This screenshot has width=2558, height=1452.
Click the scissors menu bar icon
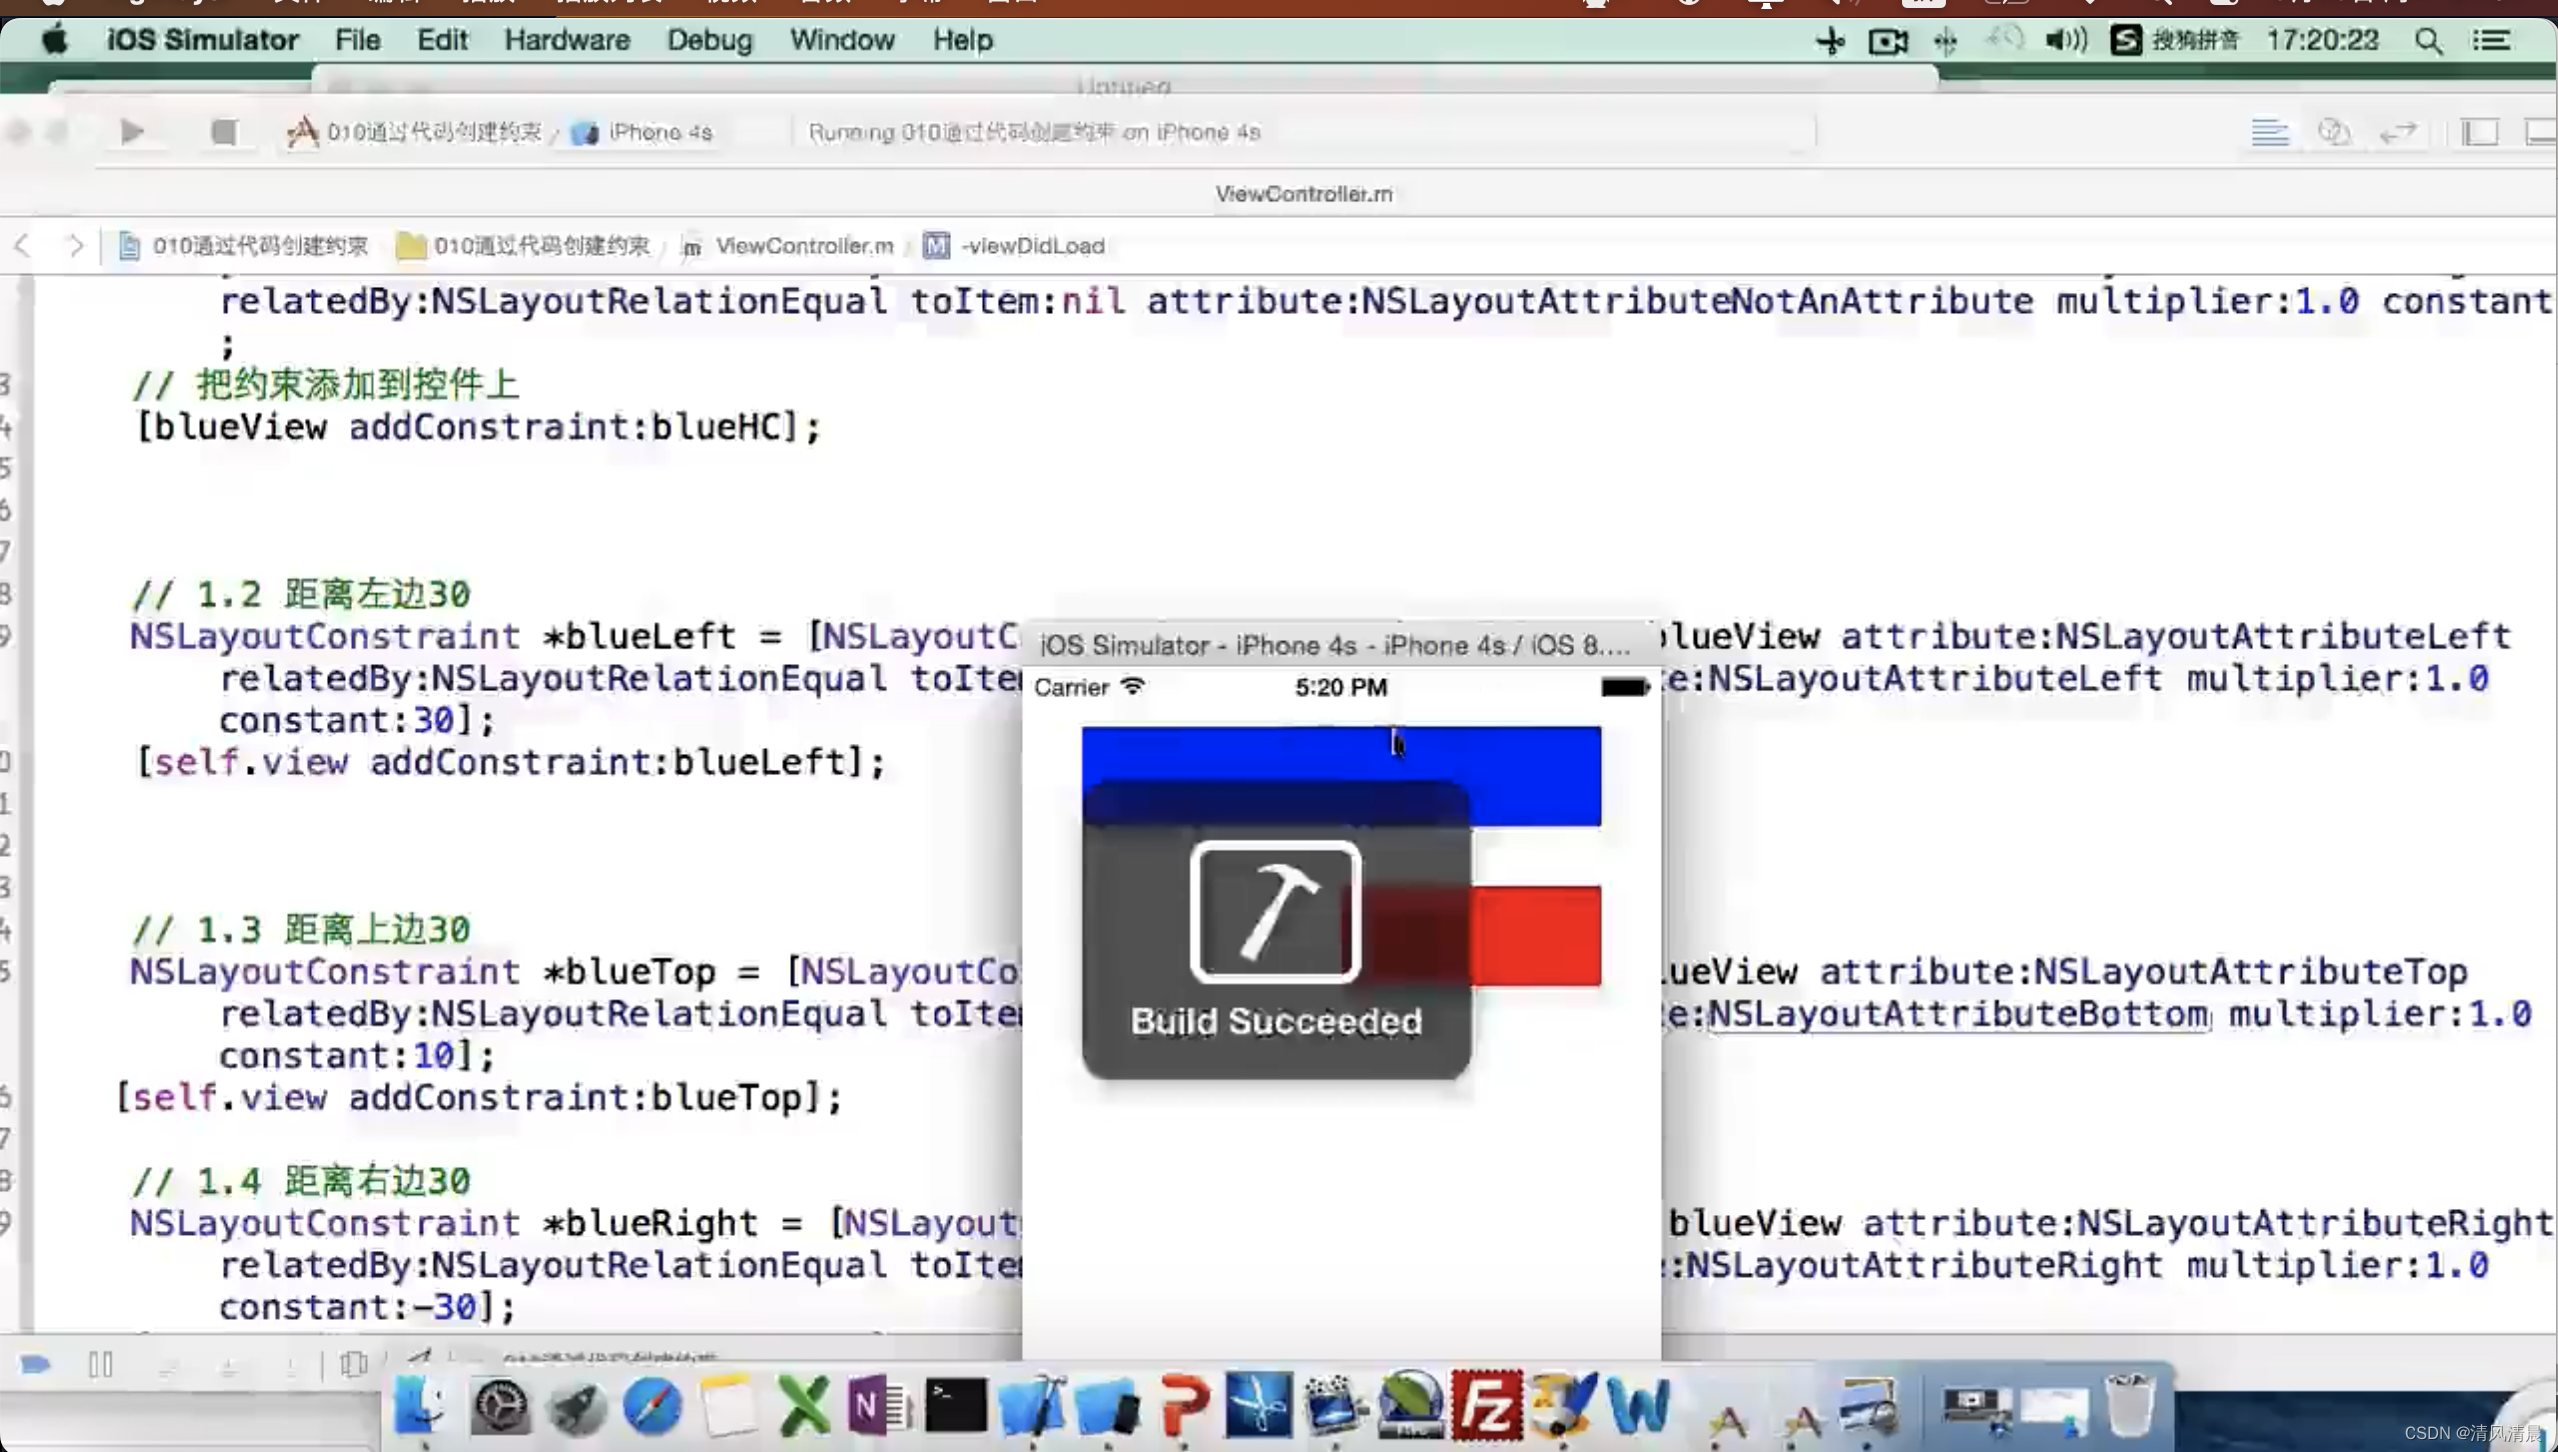(x=1830, y=41)
